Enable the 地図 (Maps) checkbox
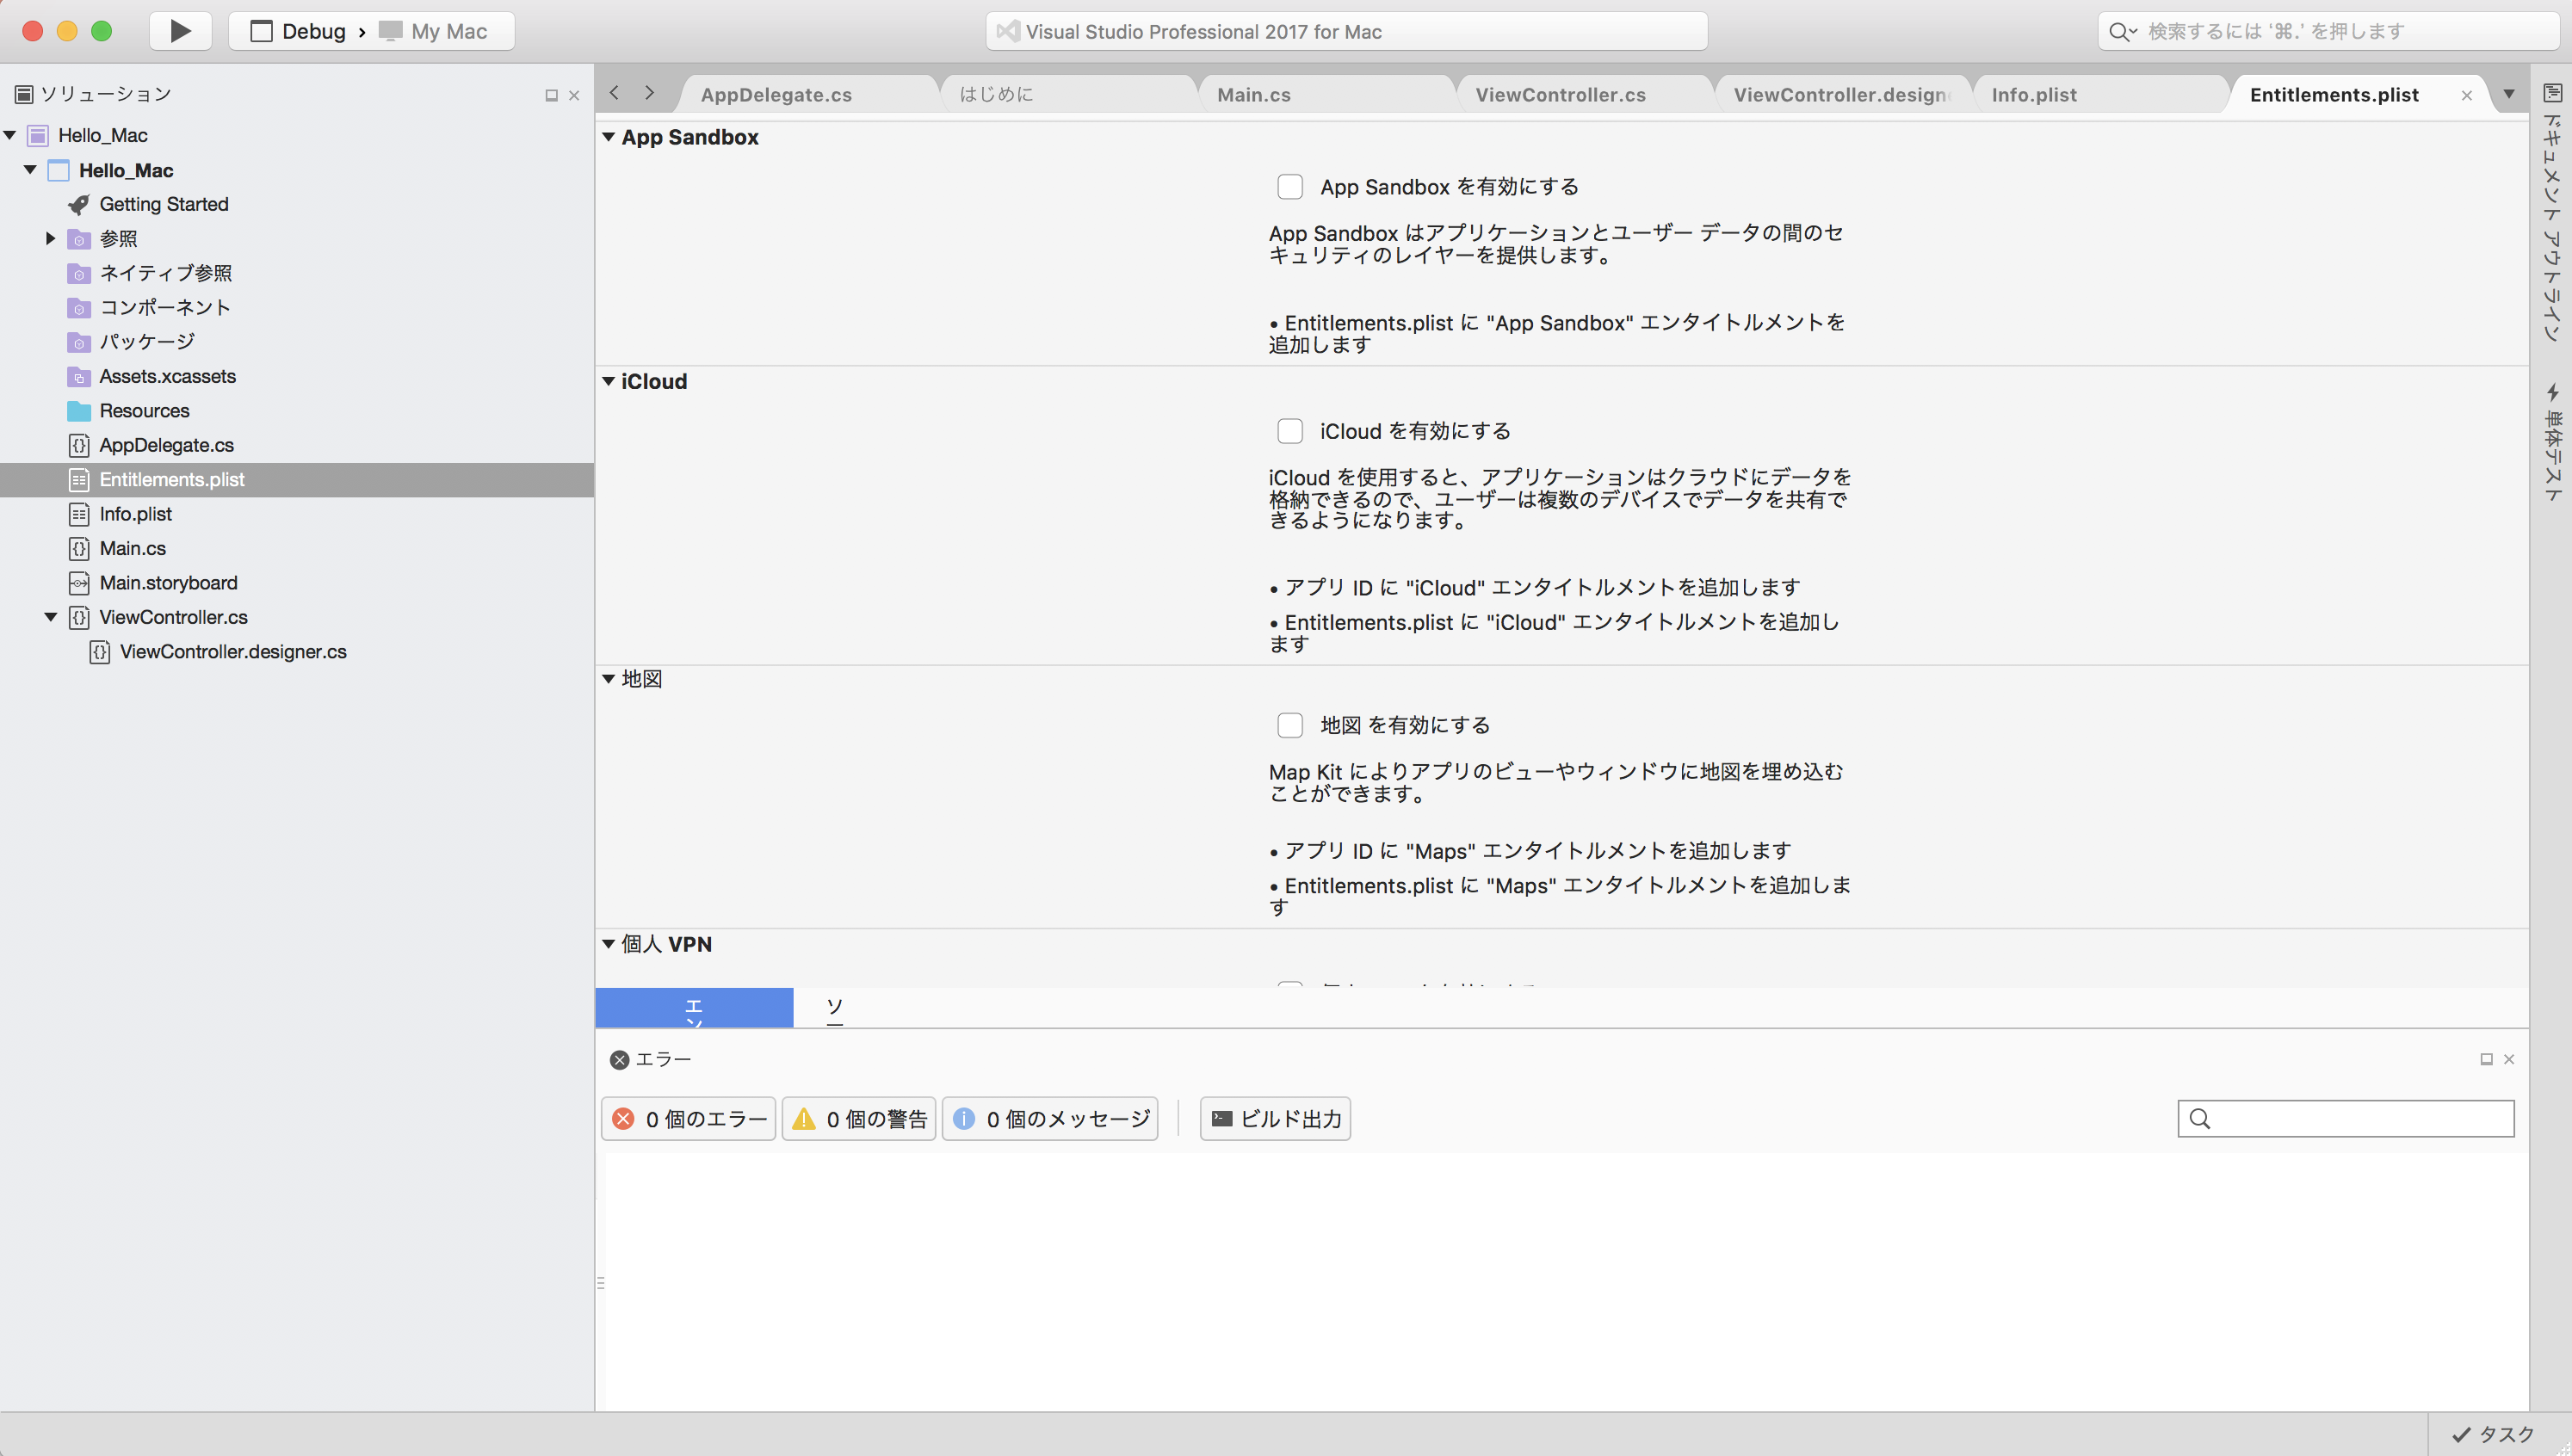 click(1290, 725)
